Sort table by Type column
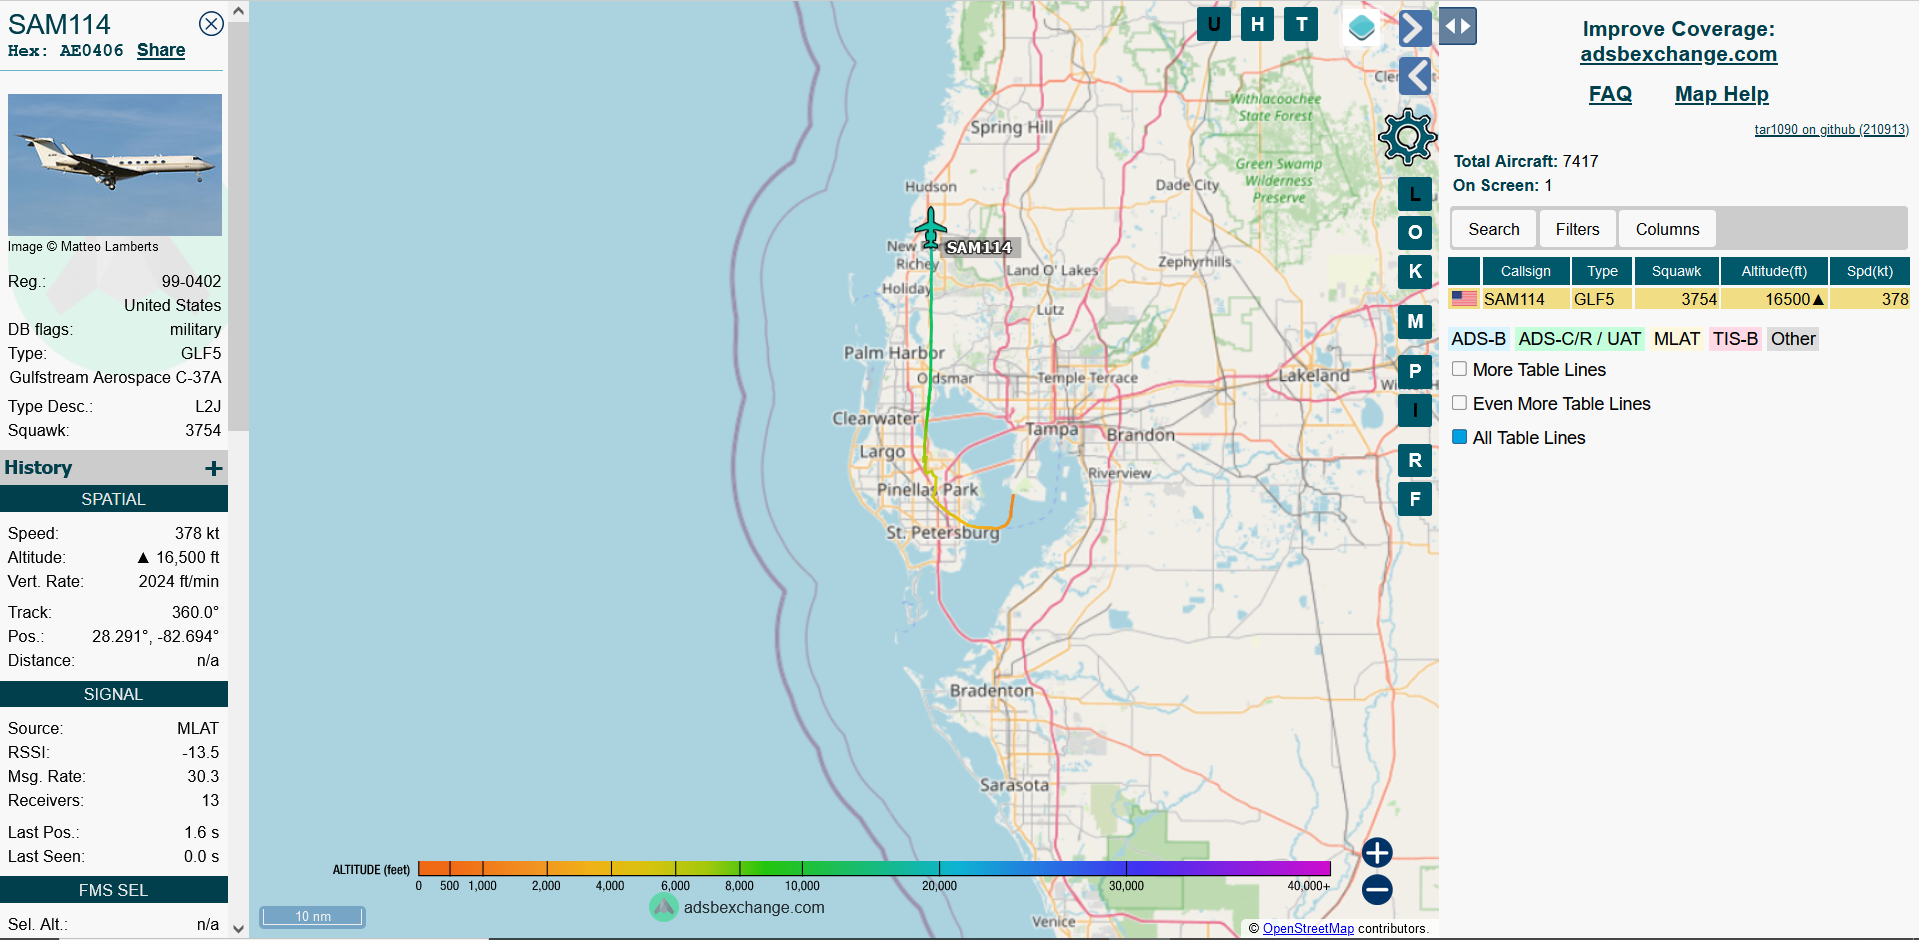This screenshot has height=940, width=1919. tap(1602, 271)
